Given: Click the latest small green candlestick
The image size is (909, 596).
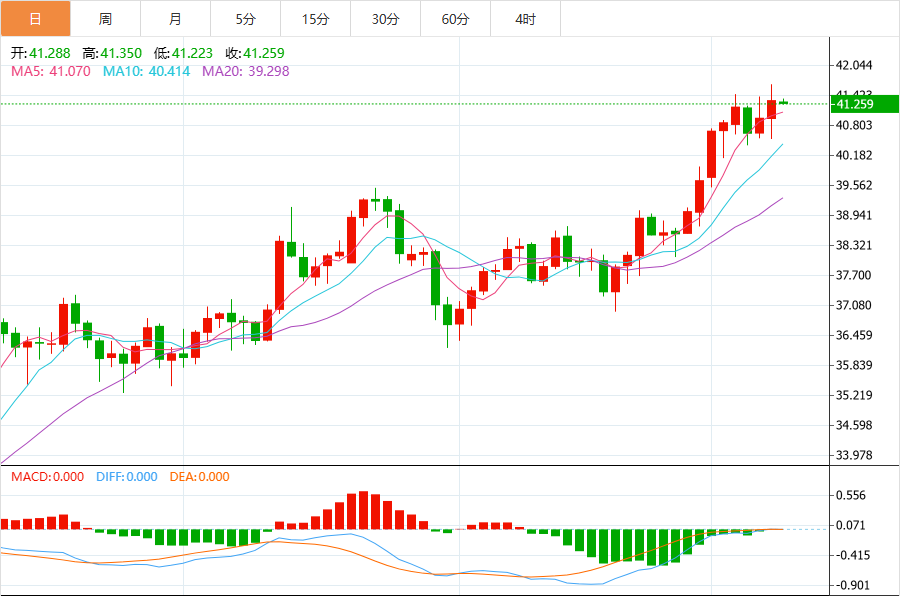Looking at the screenshot, I should 784,103.
